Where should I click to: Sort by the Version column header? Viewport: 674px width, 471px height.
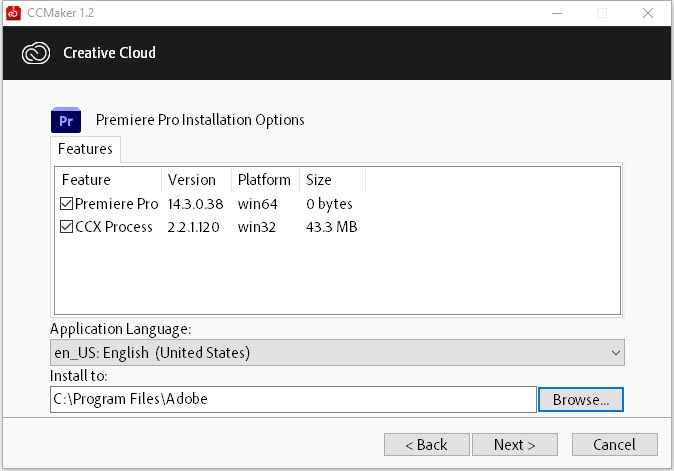[x=196, y=180]
